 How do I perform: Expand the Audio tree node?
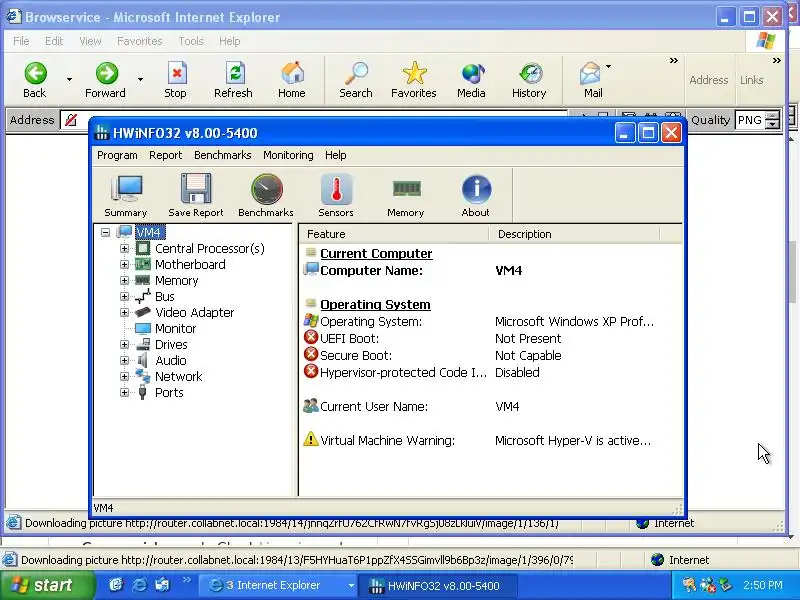(124, 360)
